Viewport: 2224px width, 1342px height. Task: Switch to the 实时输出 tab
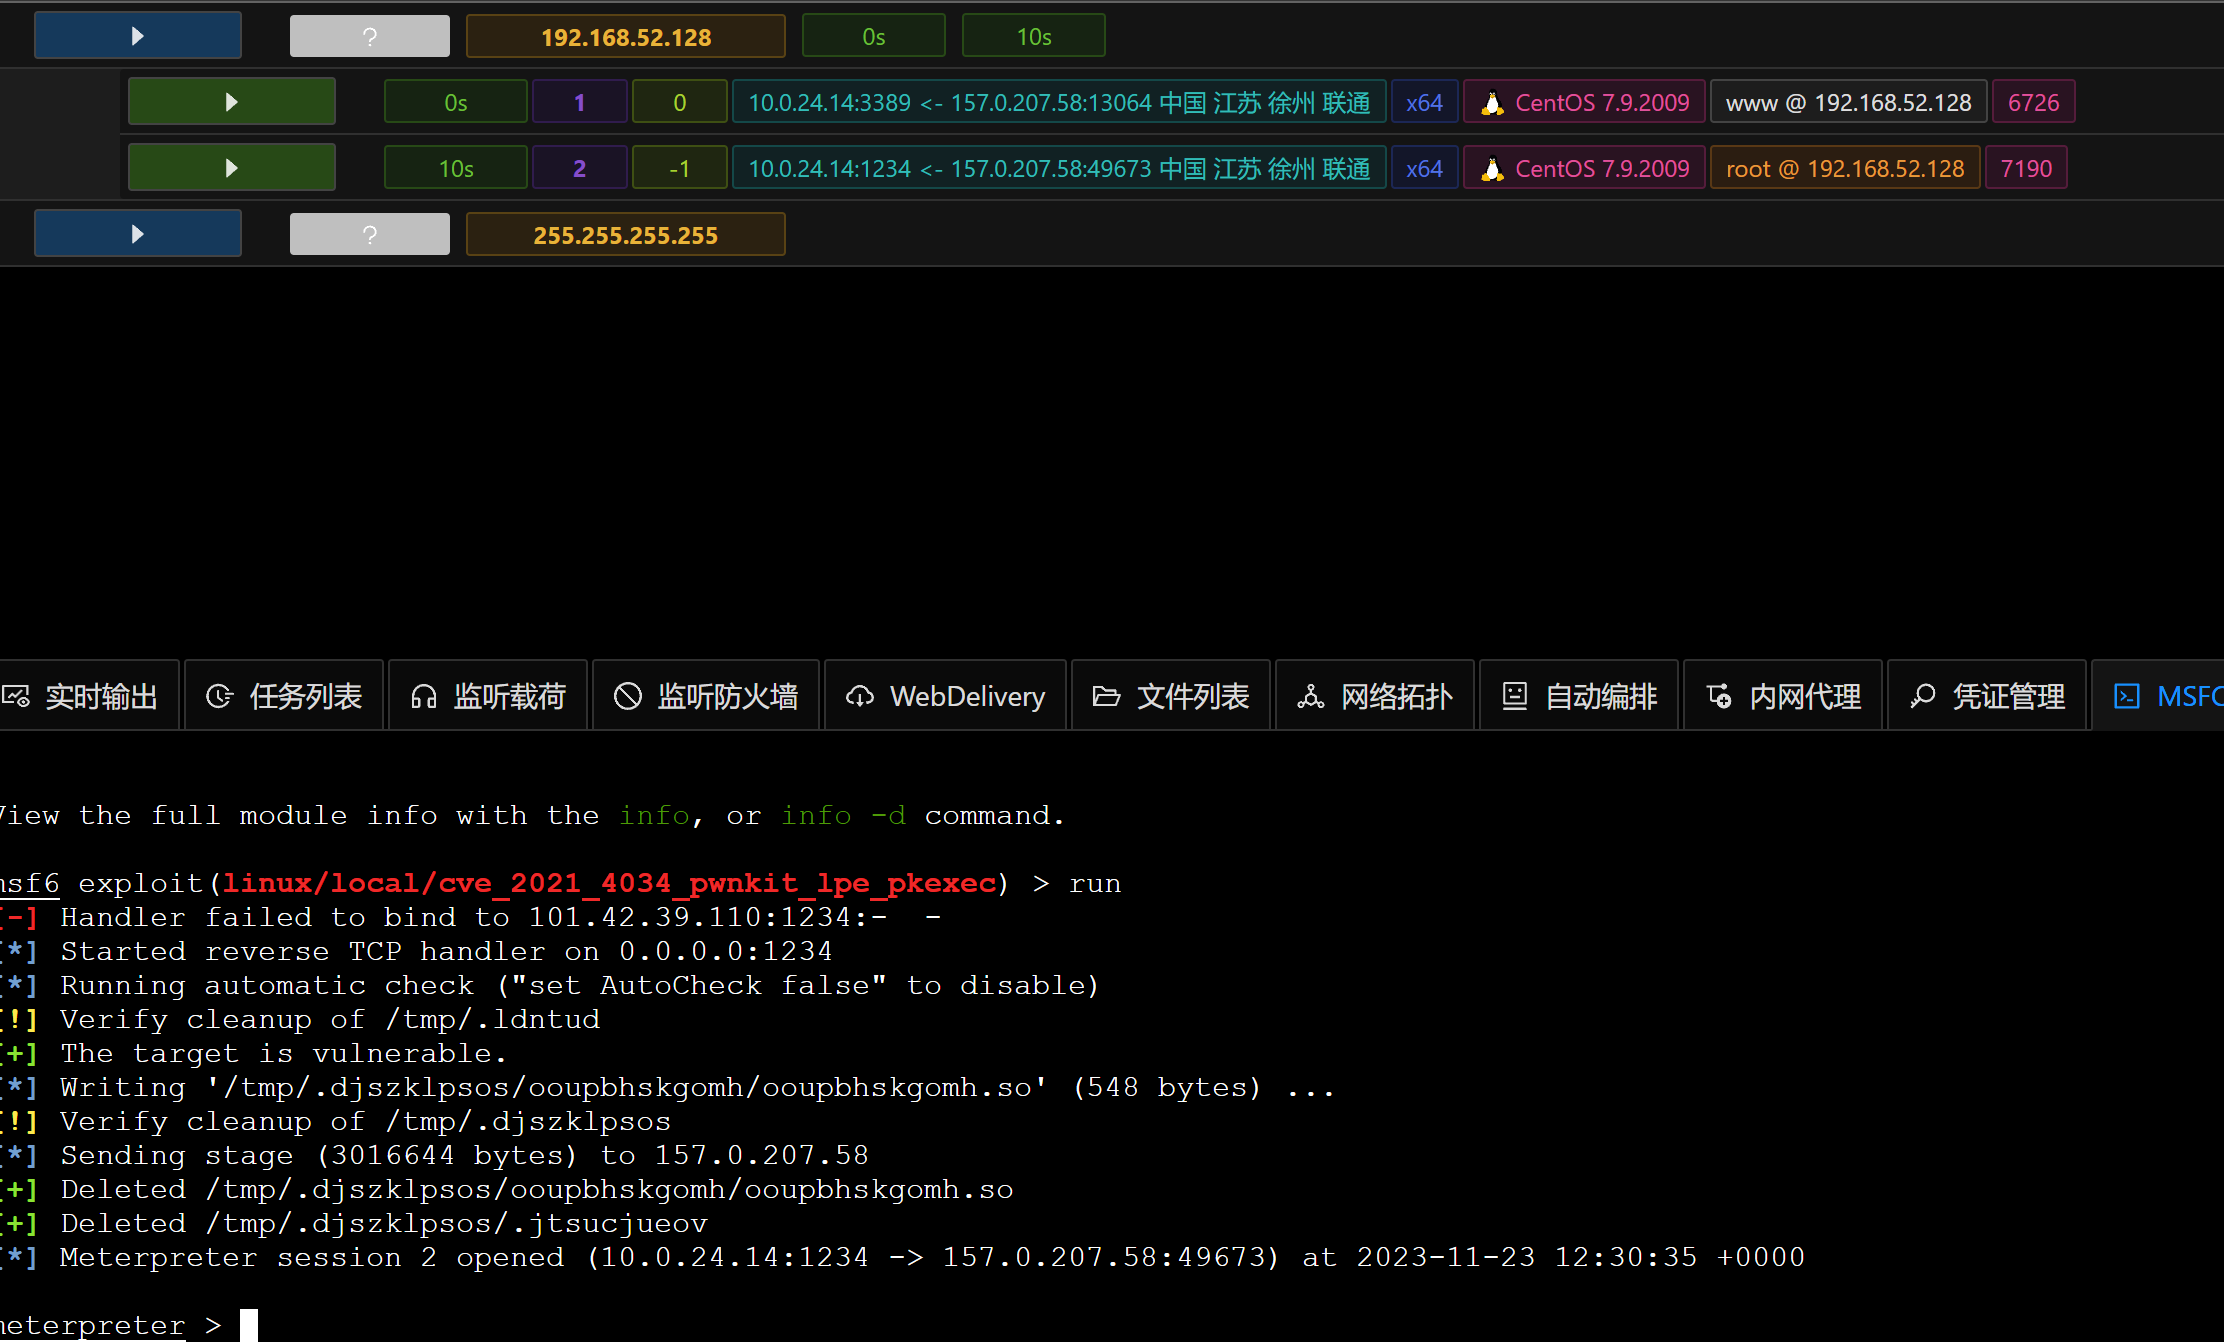point(88,696)
